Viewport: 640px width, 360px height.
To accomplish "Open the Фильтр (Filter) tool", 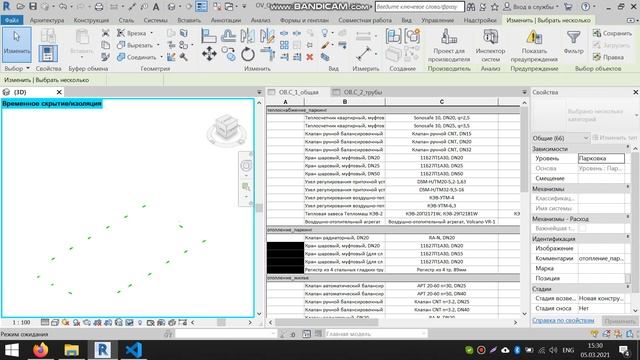I will [x=573, y=43].
